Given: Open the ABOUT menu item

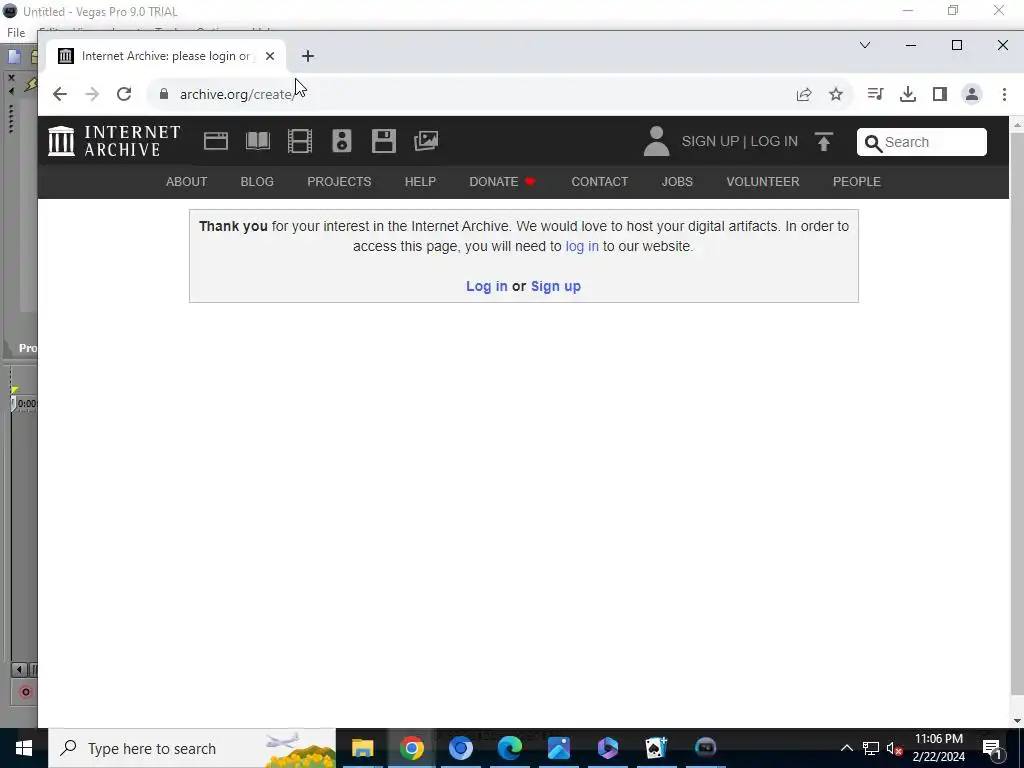Looking at the screenshot, I should (x=186, y=182).
